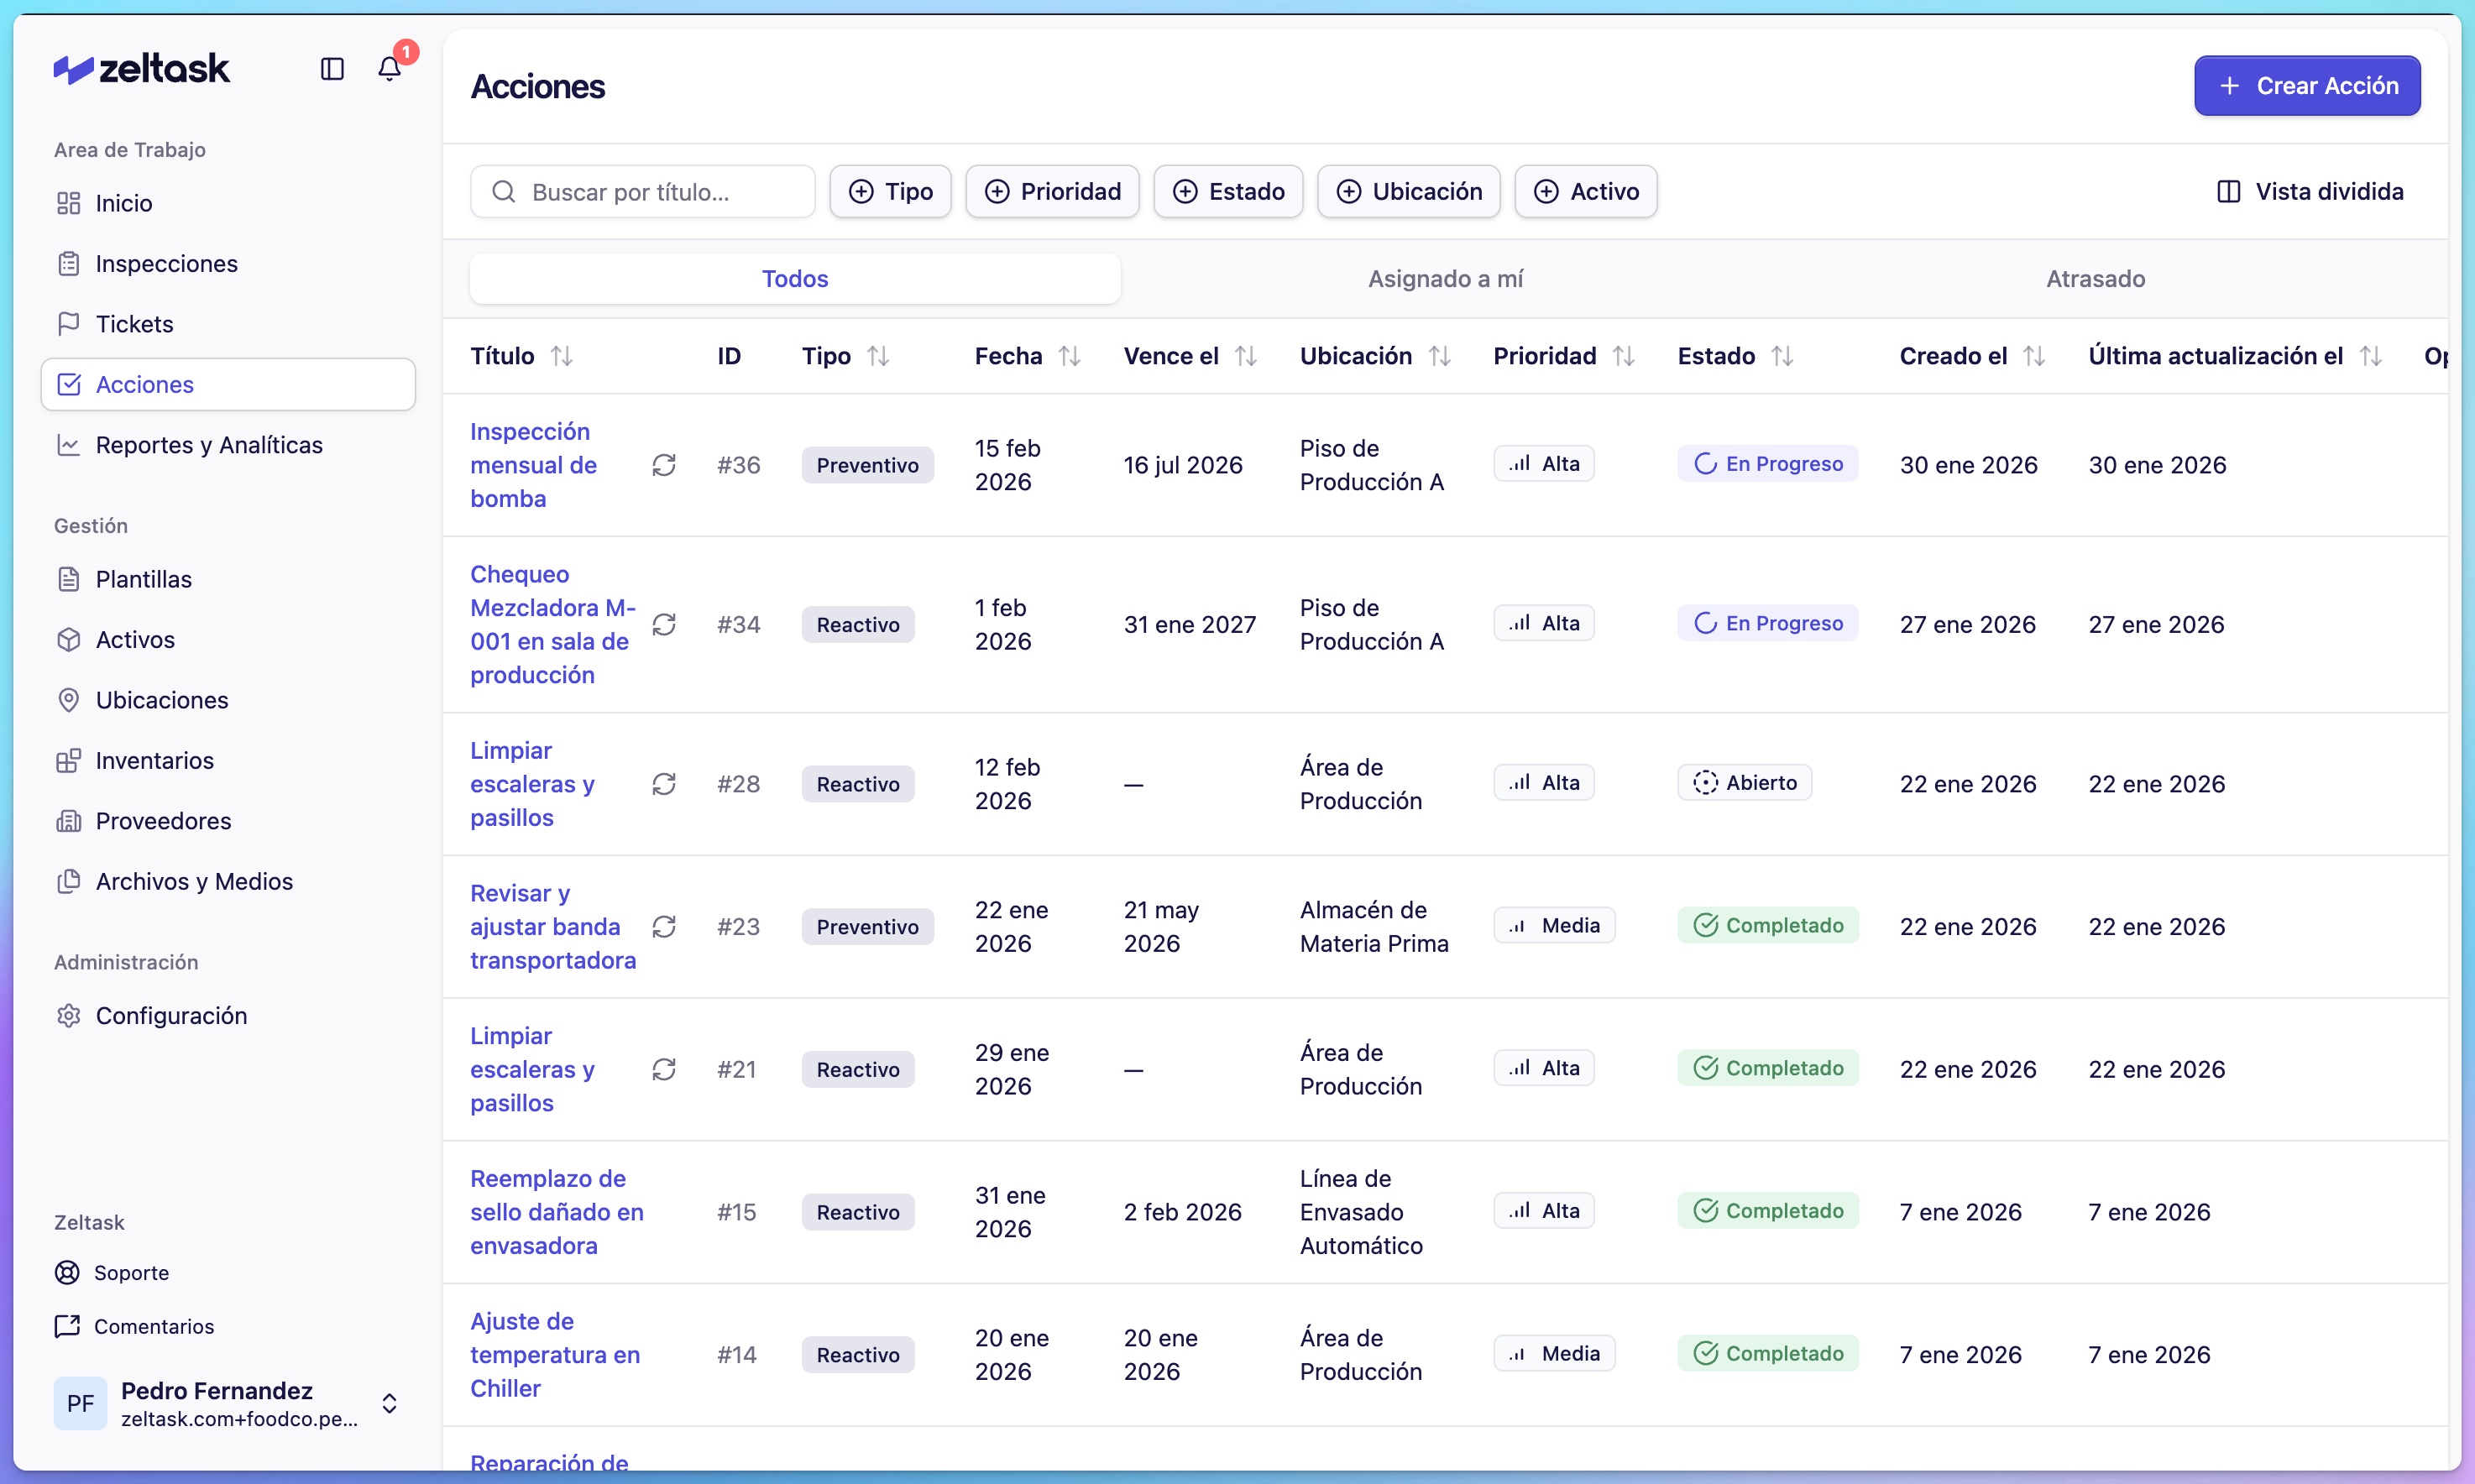
Task: Sort by the Prioridad column
Action: tap(1564, 356)
